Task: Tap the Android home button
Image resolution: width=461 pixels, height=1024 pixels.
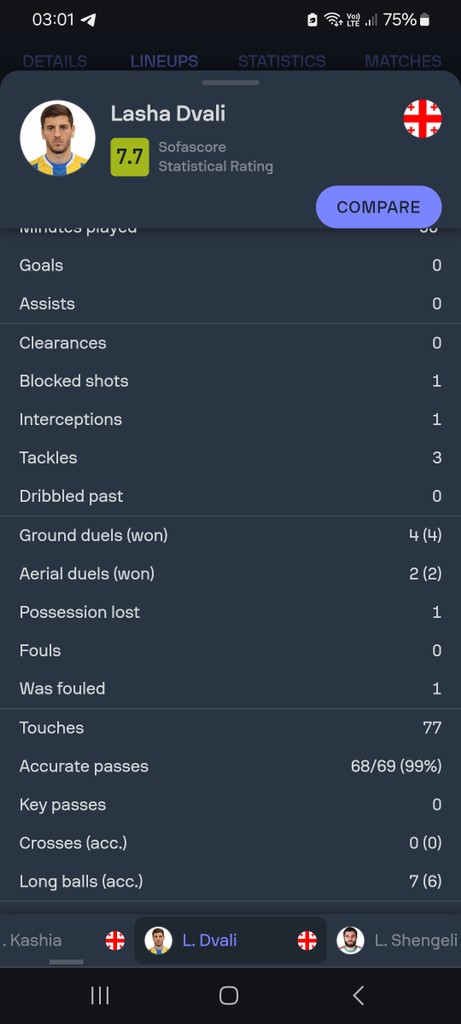Action: point(229,995)
